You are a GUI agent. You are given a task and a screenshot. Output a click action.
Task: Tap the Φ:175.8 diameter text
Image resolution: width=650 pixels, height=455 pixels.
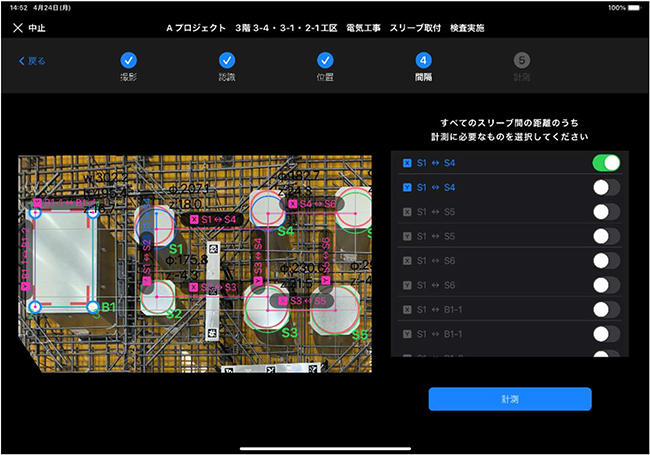point(187,260)
